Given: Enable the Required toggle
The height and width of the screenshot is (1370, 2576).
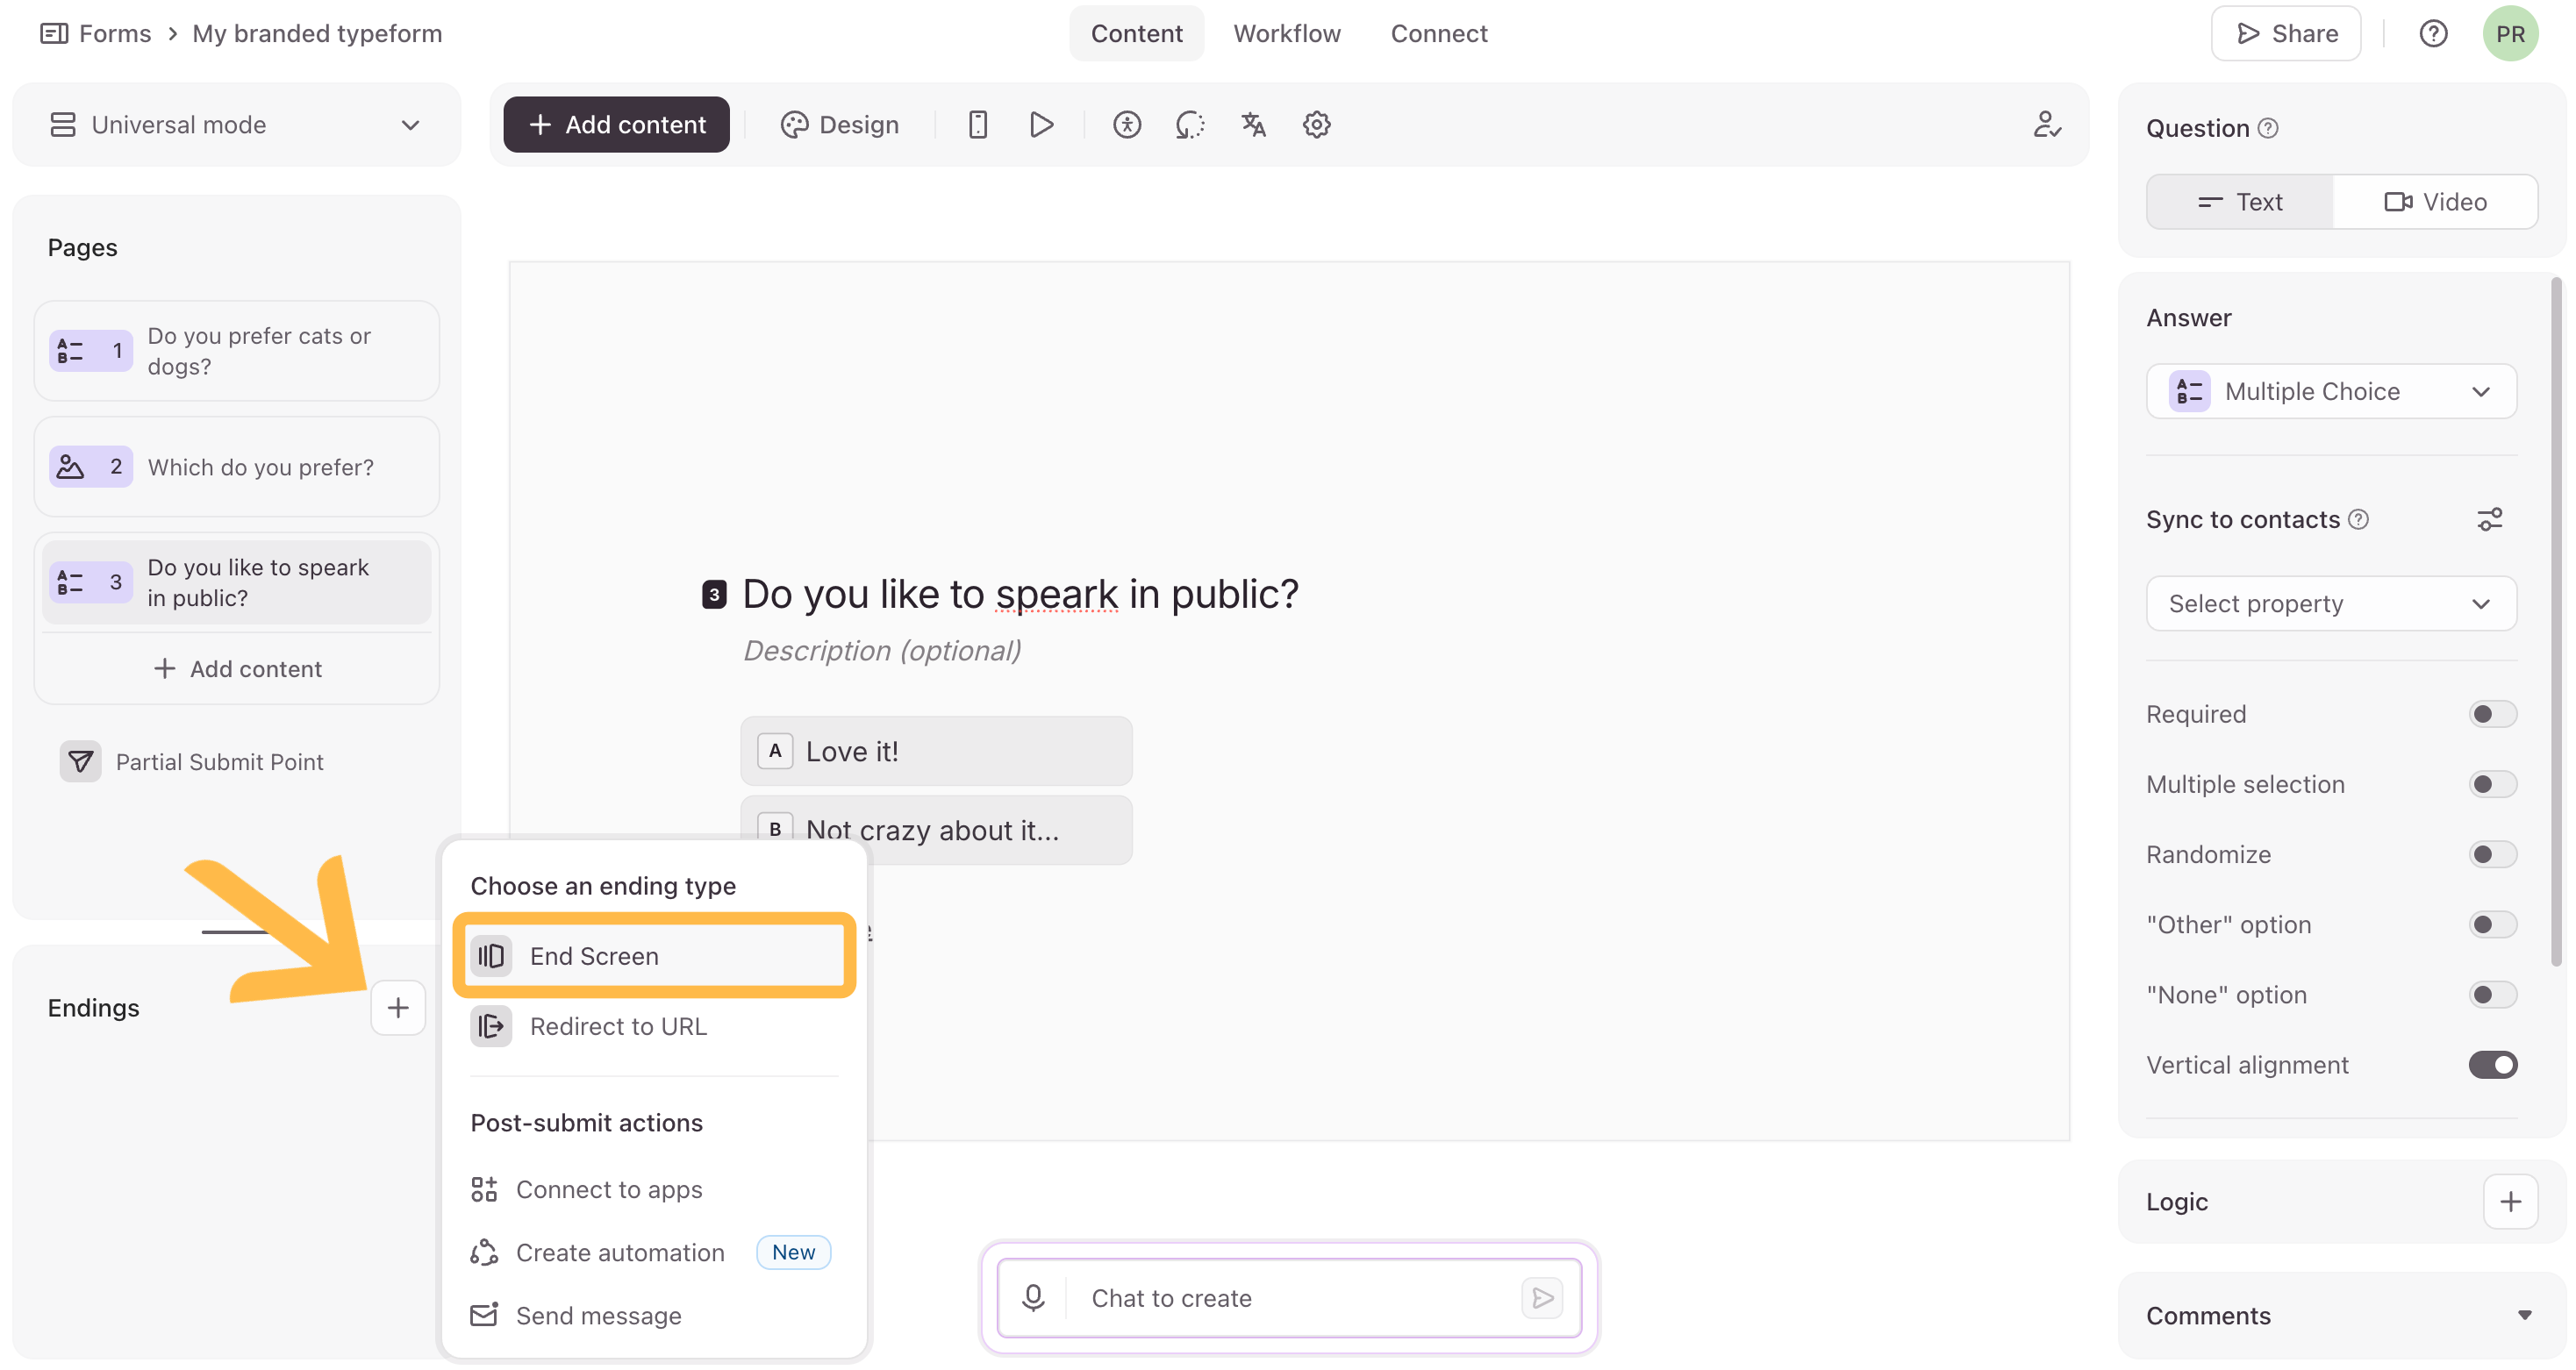Looking at the screenshot, I should point(2492,714).
